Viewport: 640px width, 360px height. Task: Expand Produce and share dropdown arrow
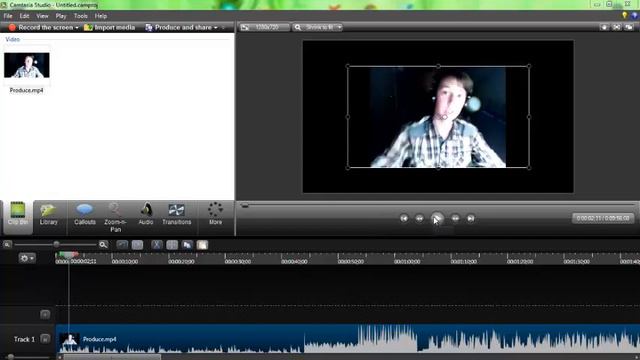[216, 28]
